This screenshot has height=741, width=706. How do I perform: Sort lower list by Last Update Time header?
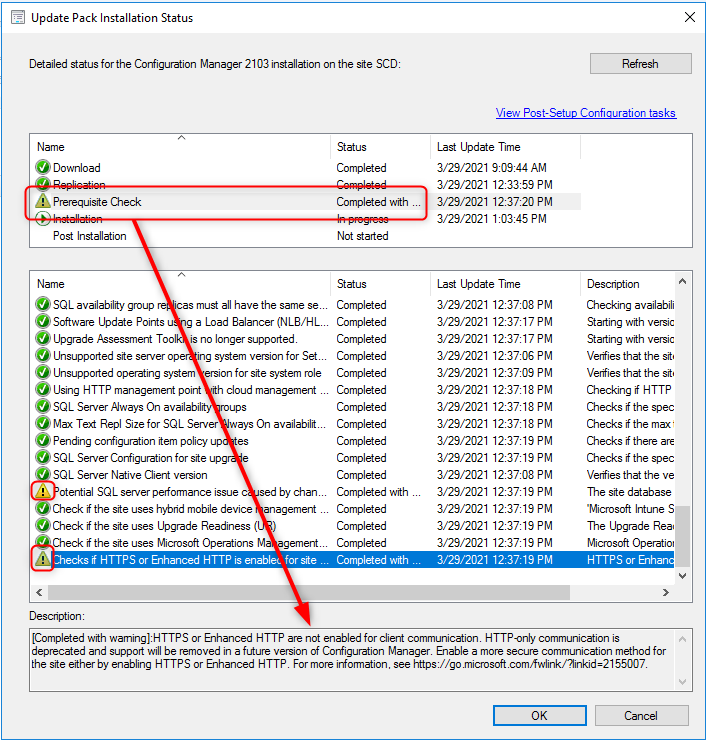(505, 284)
